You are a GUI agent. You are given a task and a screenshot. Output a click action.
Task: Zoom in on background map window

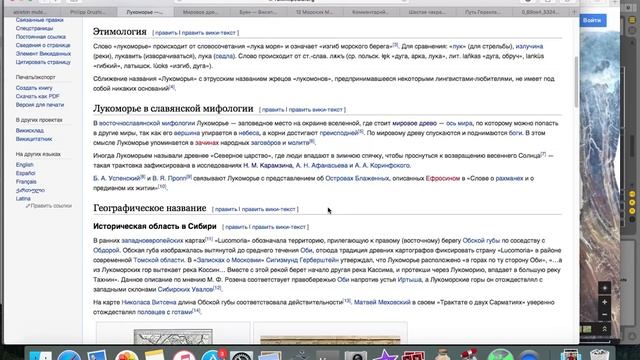[x=604, y=302]
